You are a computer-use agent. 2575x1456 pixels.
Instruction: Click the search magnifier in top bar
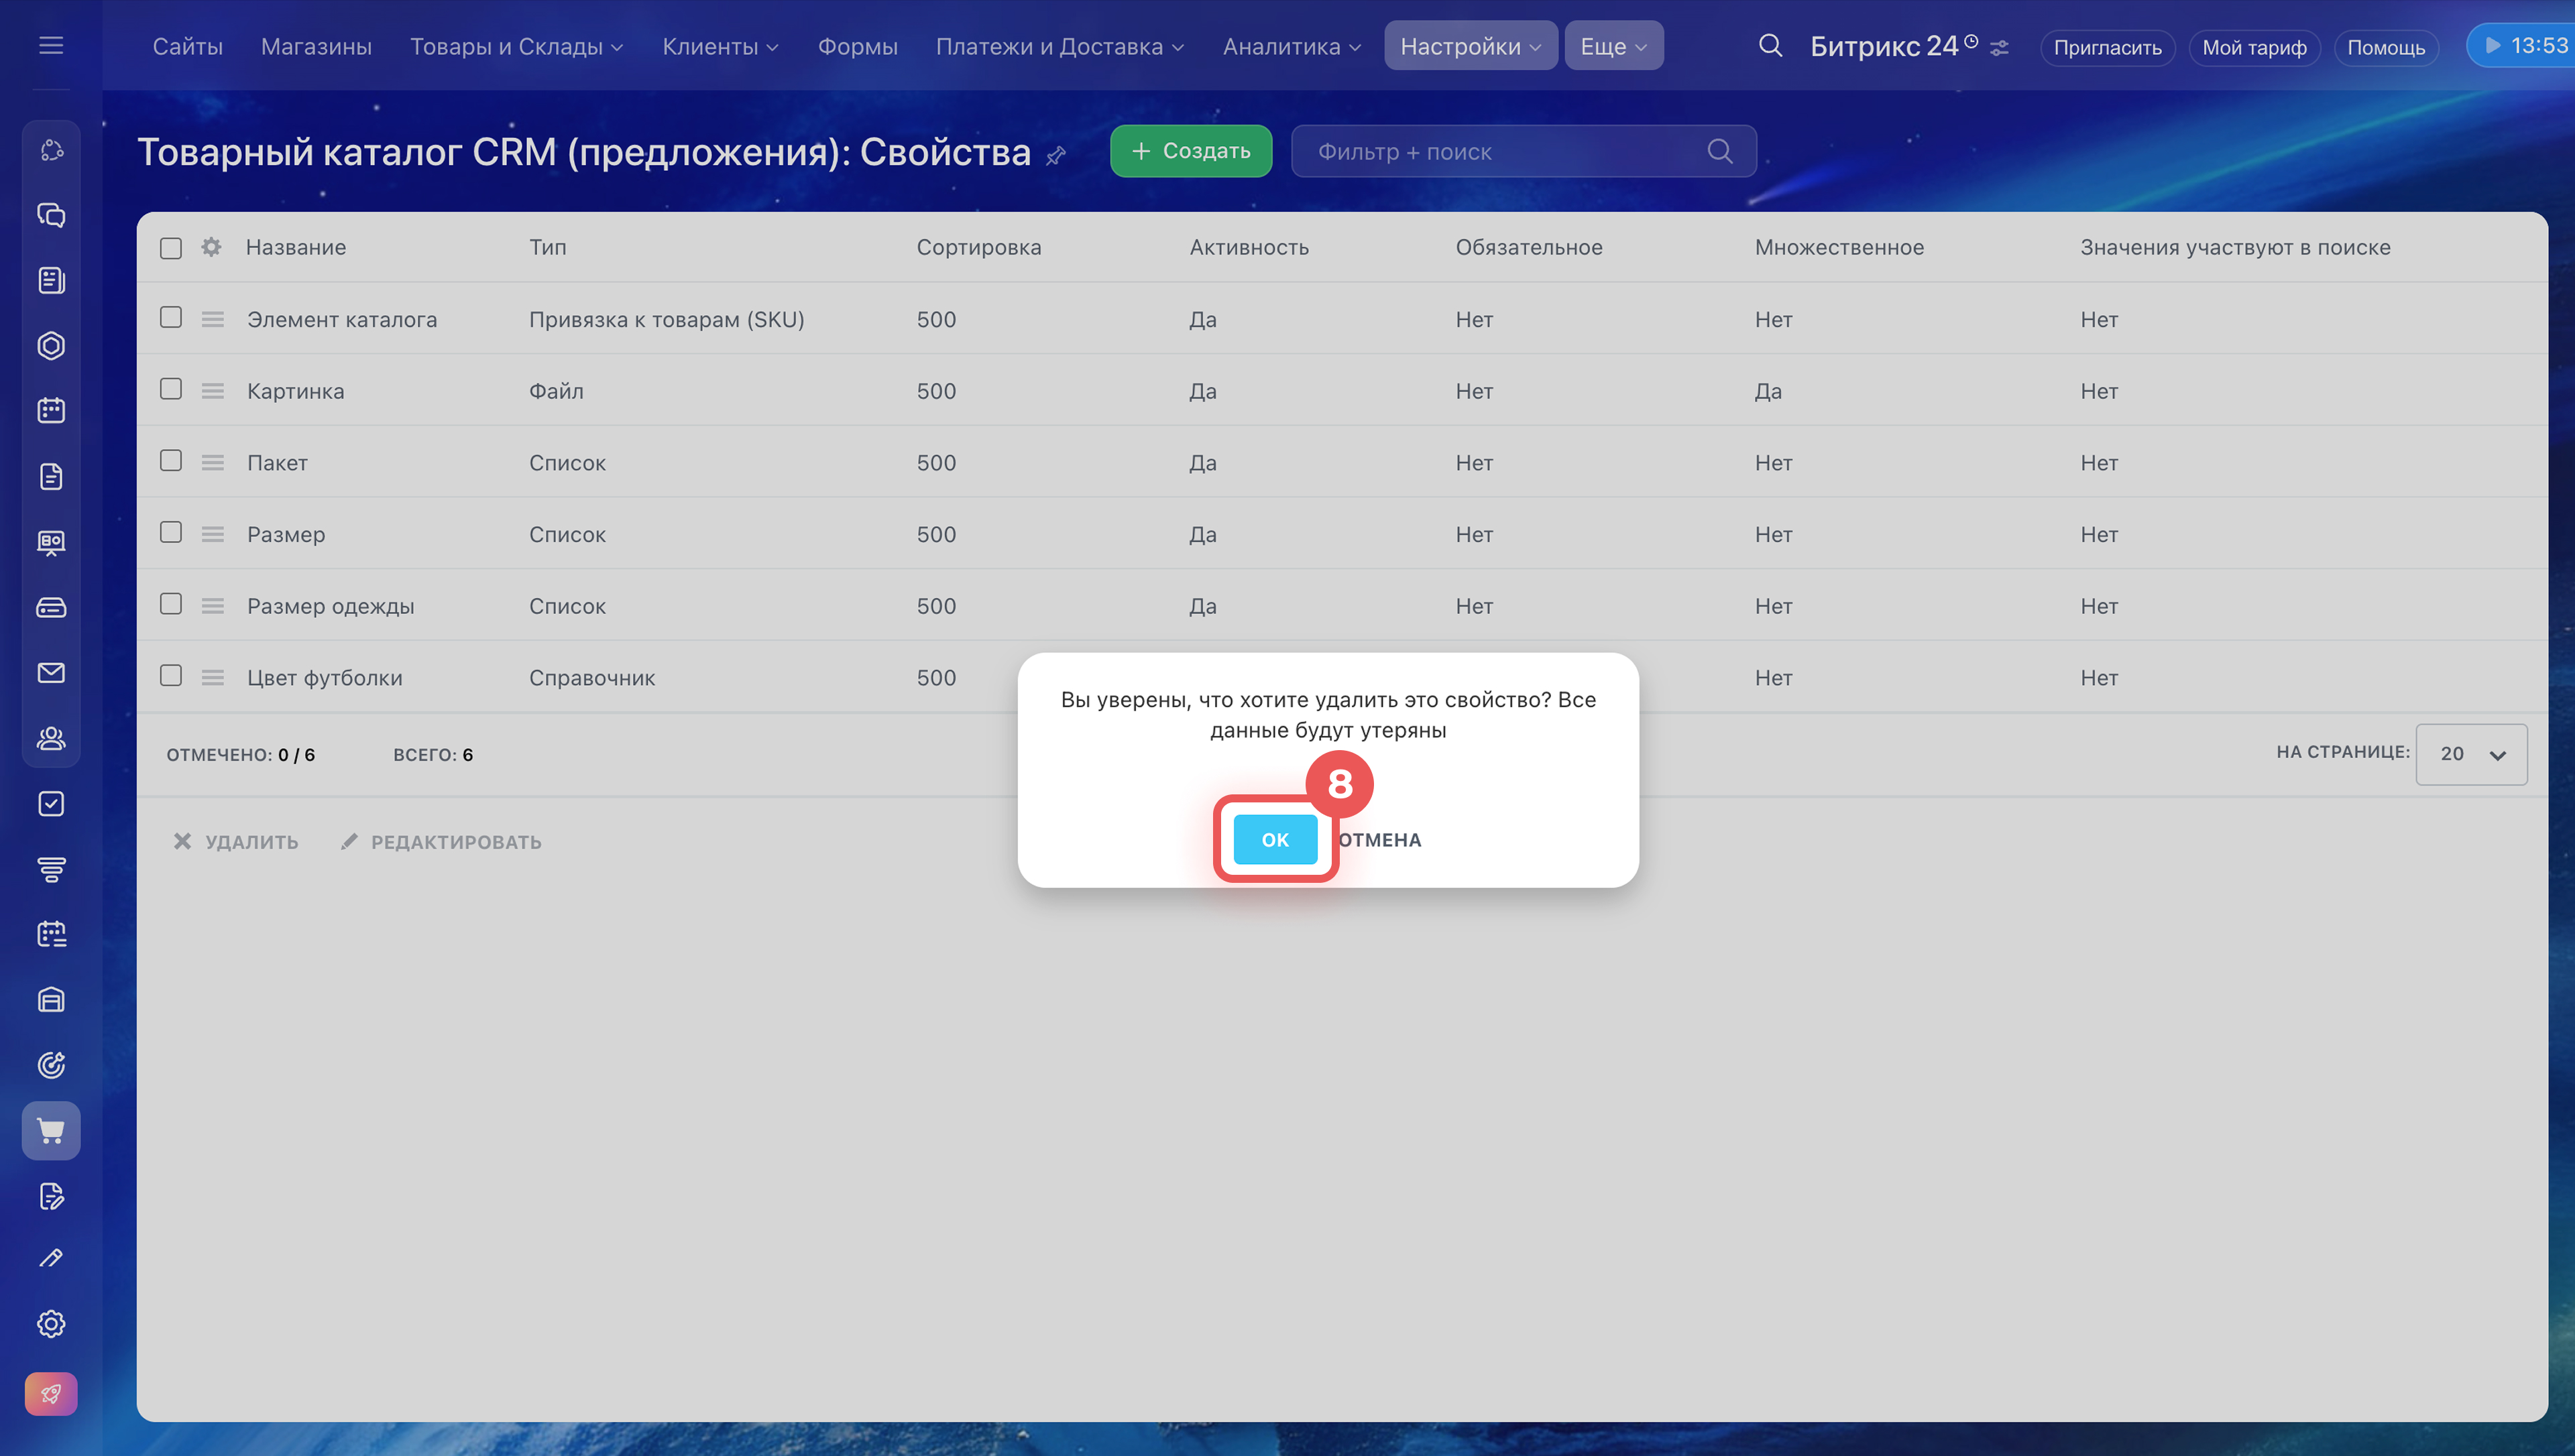1770,46
